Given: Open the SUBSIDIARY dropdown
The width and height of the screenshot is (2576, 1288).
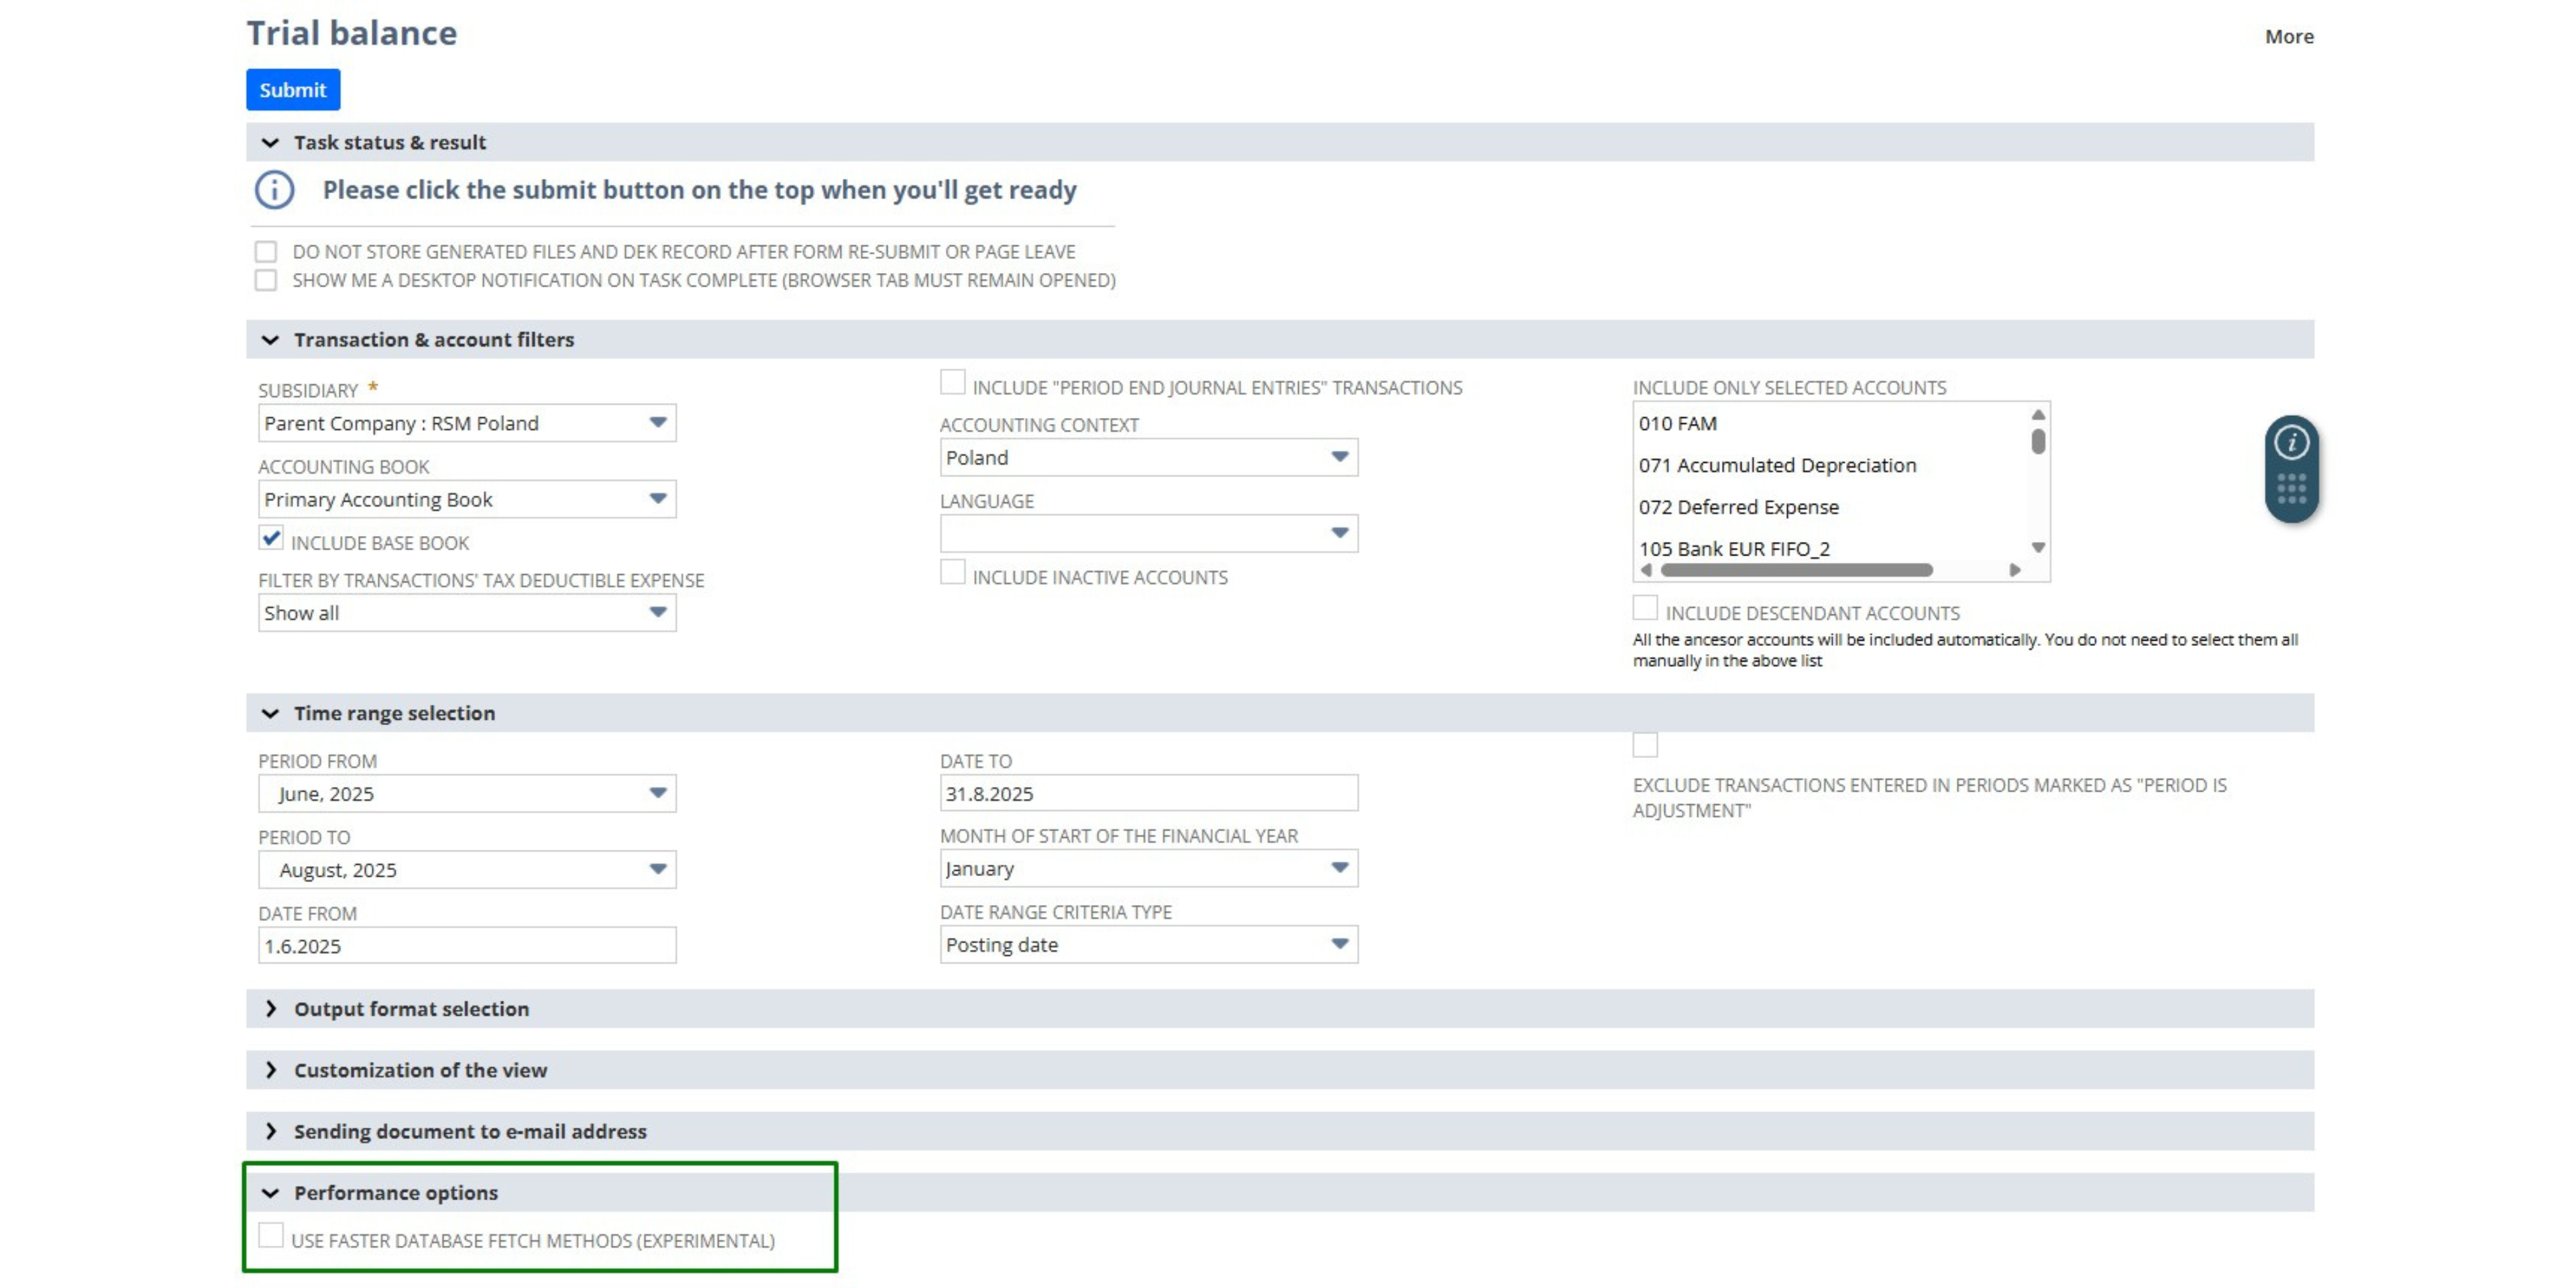Looking at the screenshot, I should pyautogui.click(x=658, y=423).
